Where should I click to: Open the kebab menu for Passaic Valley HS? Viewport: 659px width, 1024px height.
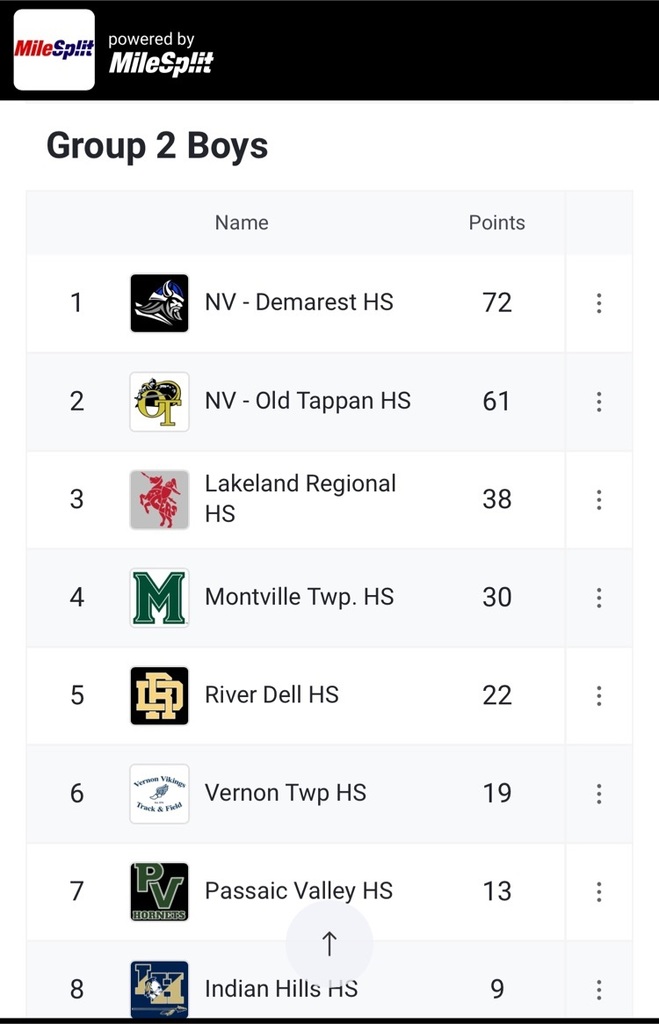[x=599, y=891]
